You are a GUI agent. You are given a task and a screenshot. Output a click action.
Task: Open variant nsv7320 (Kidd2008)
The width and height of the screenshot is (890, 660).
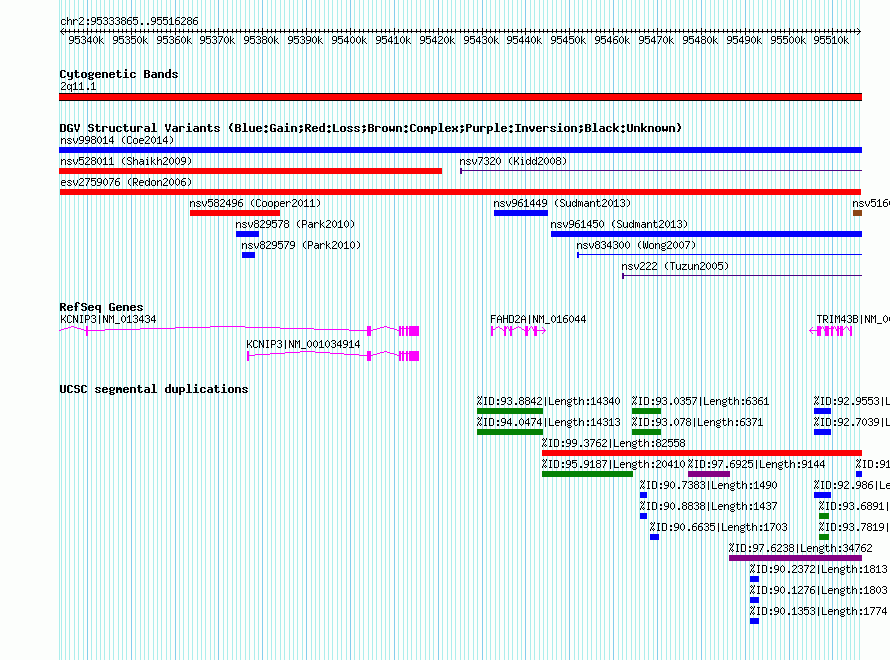[513, 161]
